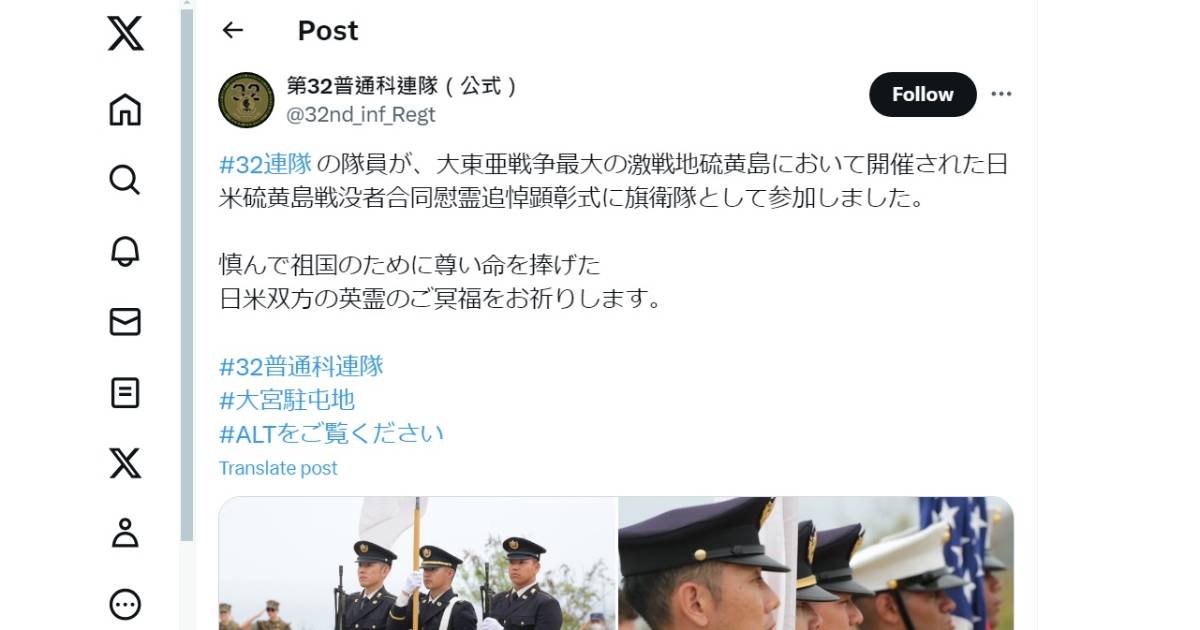Viewport: 1200px width, 630px height.
Task: Open Premium X icon in sidebar
Action: (125, 463)
